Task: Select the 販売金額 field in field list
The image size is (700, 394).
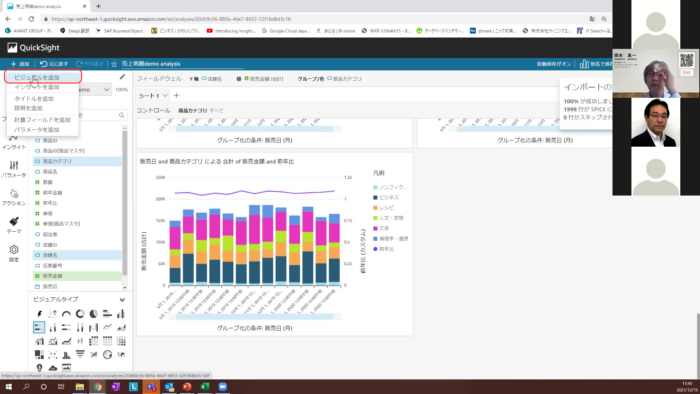Action: 77,276
